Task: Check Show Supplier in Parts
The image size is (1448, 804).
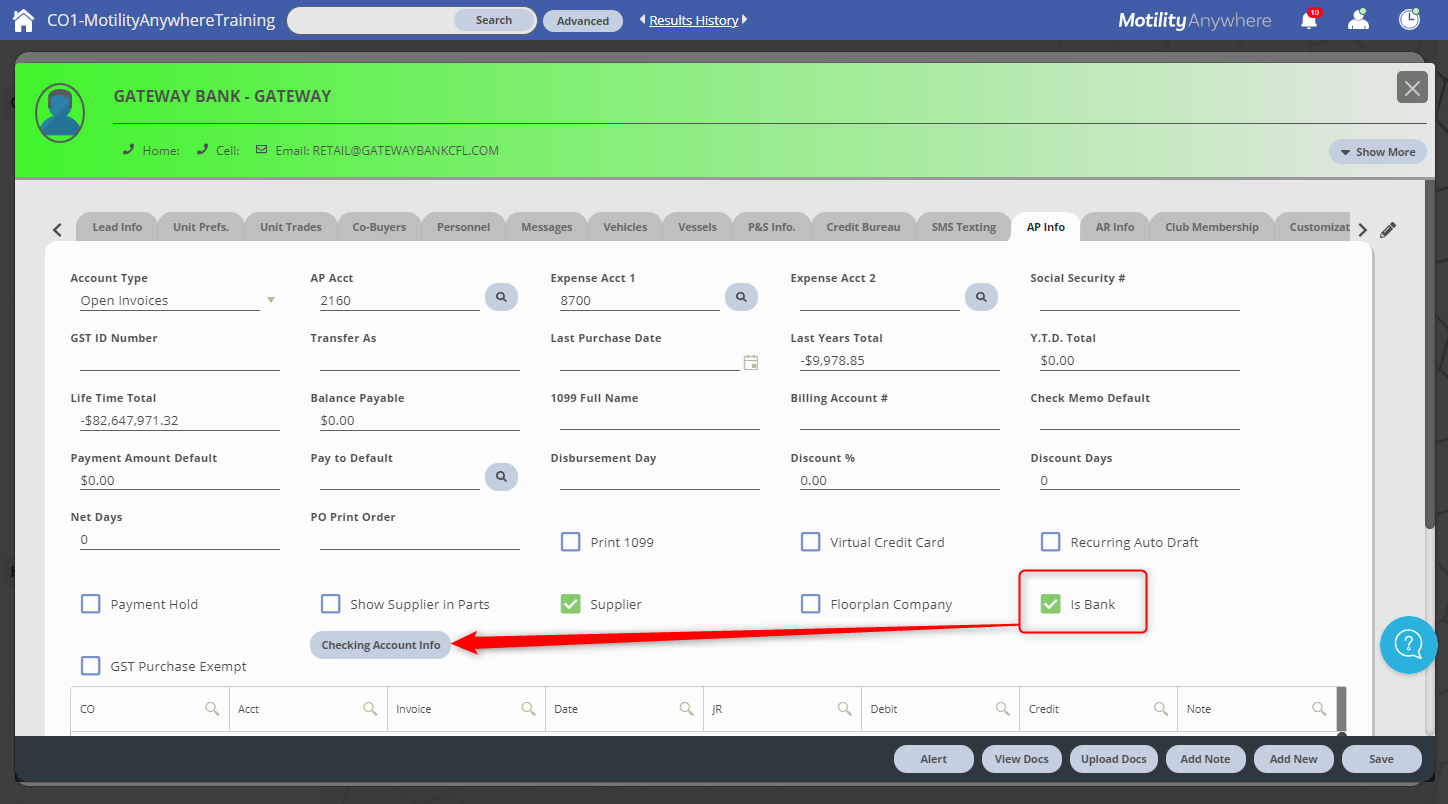Action: 330,604
